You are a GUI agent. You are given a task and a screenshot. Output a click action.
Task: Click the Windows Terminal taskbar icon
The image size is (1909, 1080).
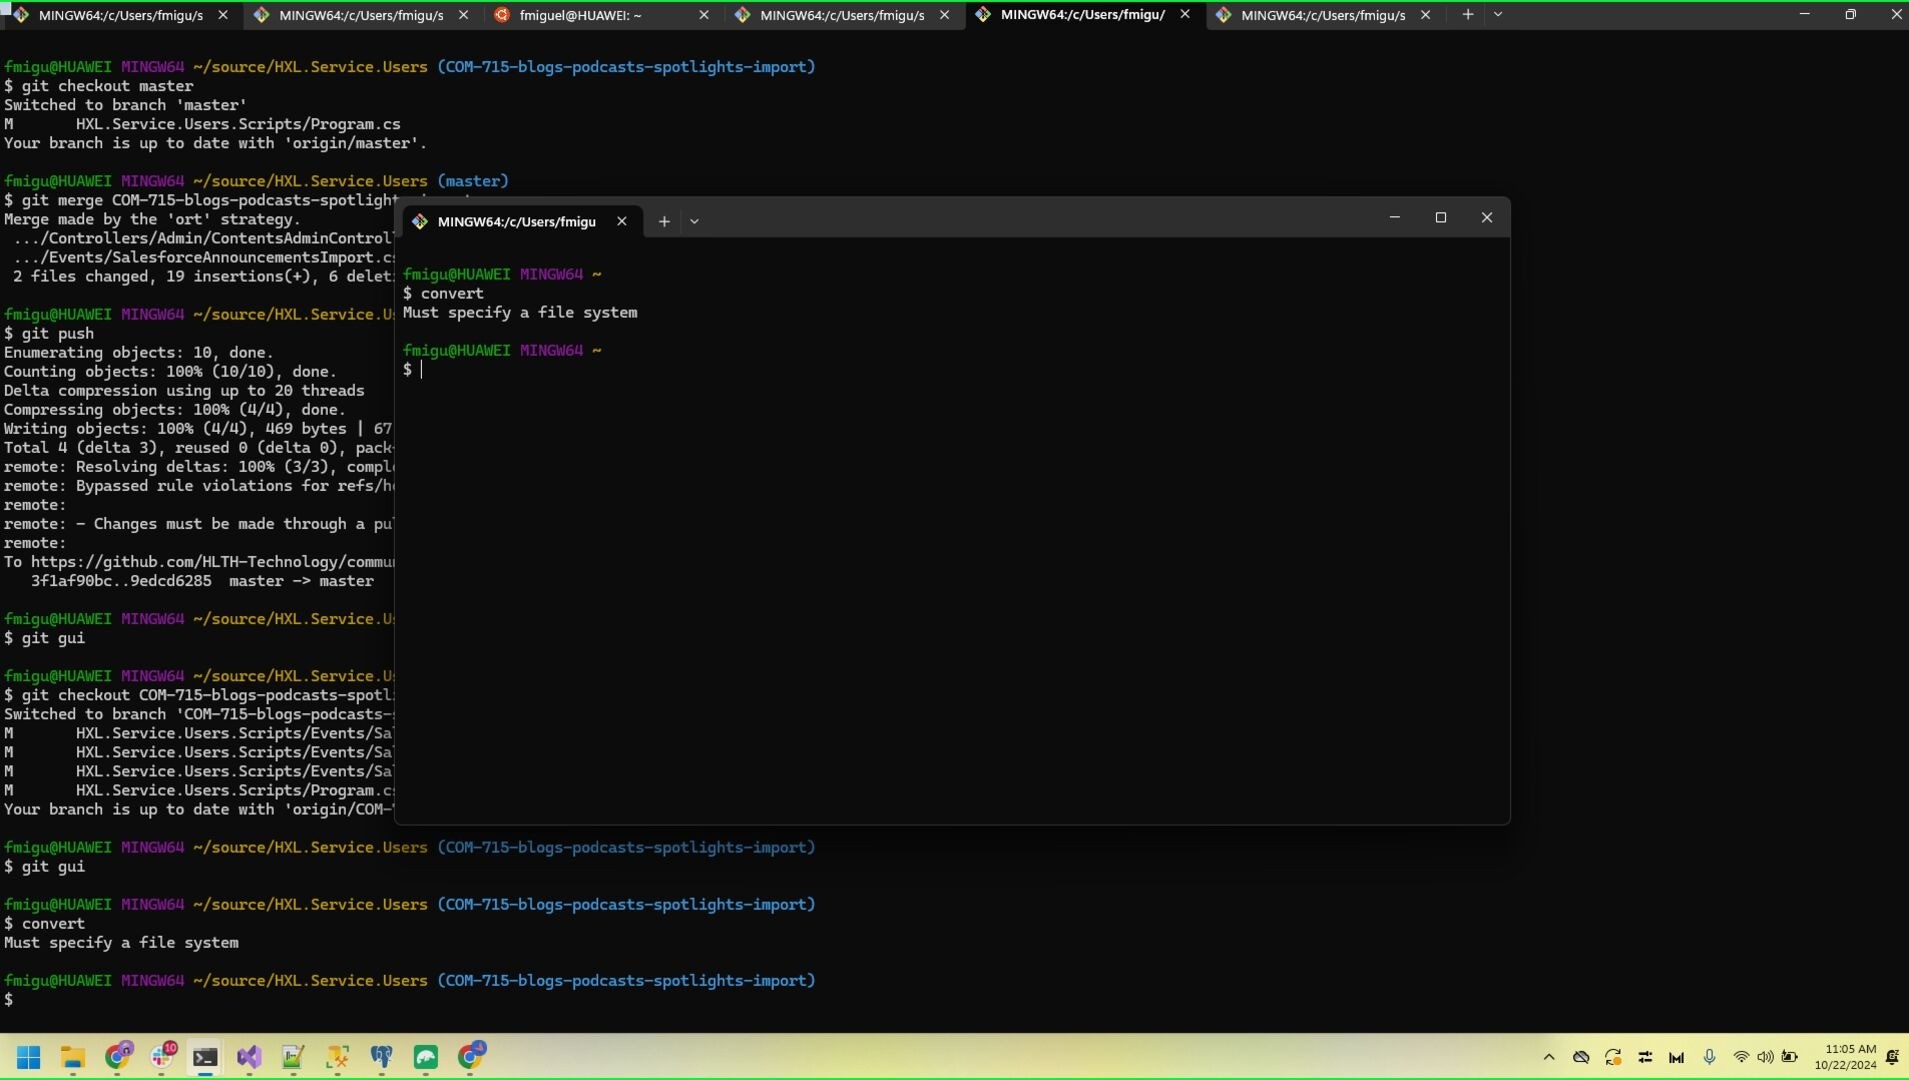[x=205, y=1057]
